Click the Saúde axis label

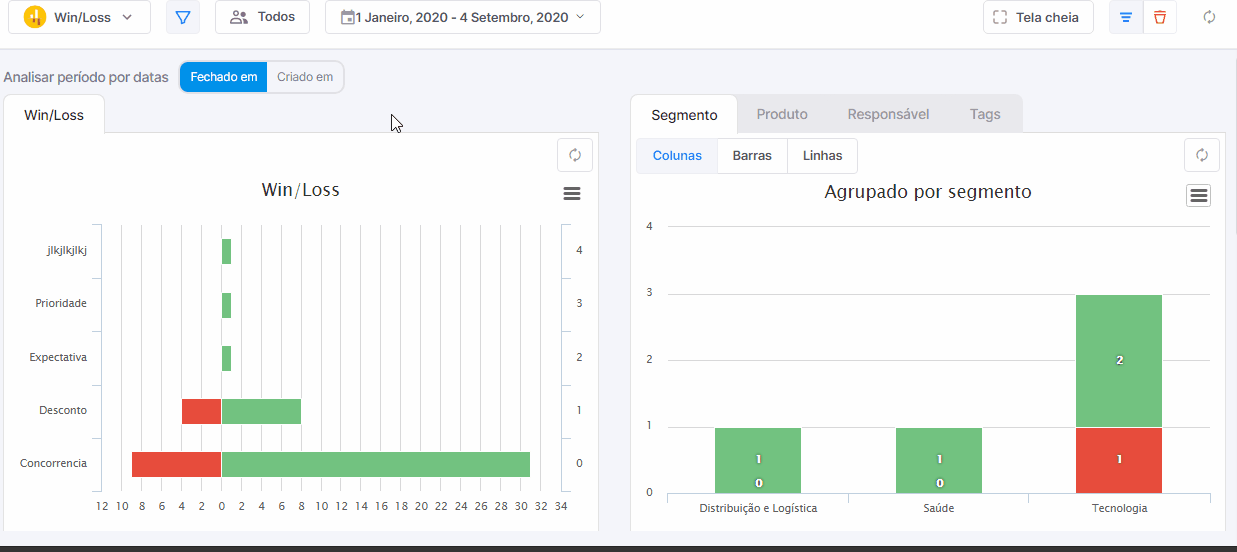pyautogui.click(x=939, y=508)
